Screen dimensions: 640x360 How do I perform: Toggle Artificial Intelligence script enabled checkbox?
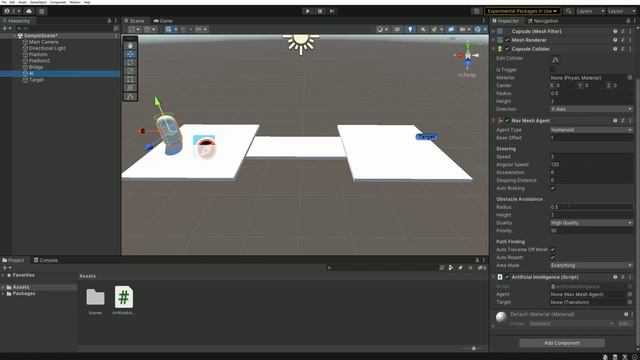pos(507,277)
